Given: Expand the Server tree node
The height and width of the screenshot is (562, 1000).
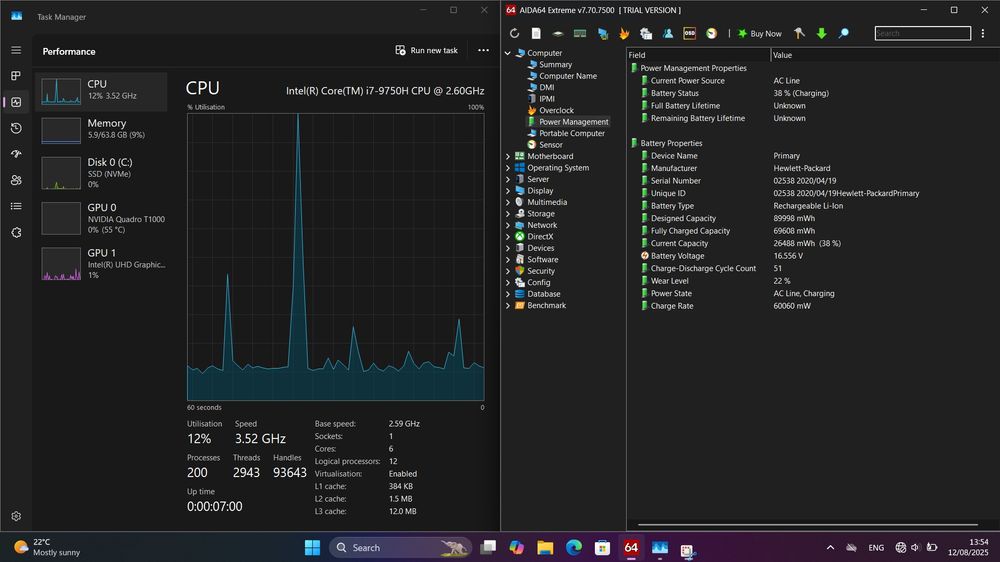Looking at the screenshot, I should coord(508,179).
